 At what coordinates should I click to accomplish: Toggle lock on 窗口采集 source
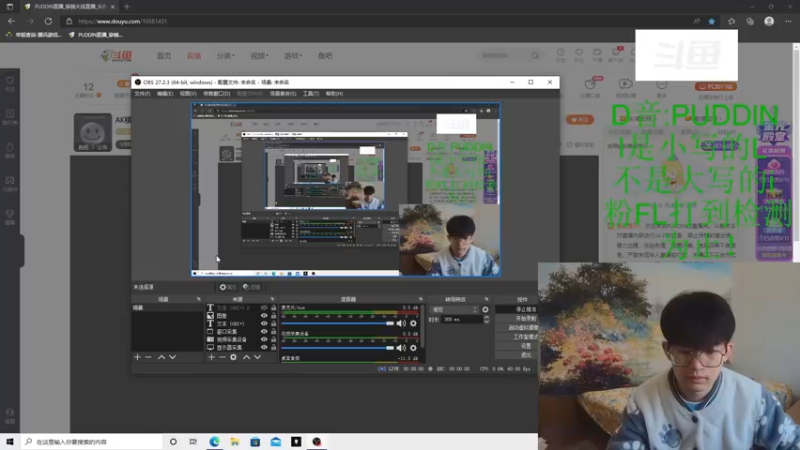[273, 332]
